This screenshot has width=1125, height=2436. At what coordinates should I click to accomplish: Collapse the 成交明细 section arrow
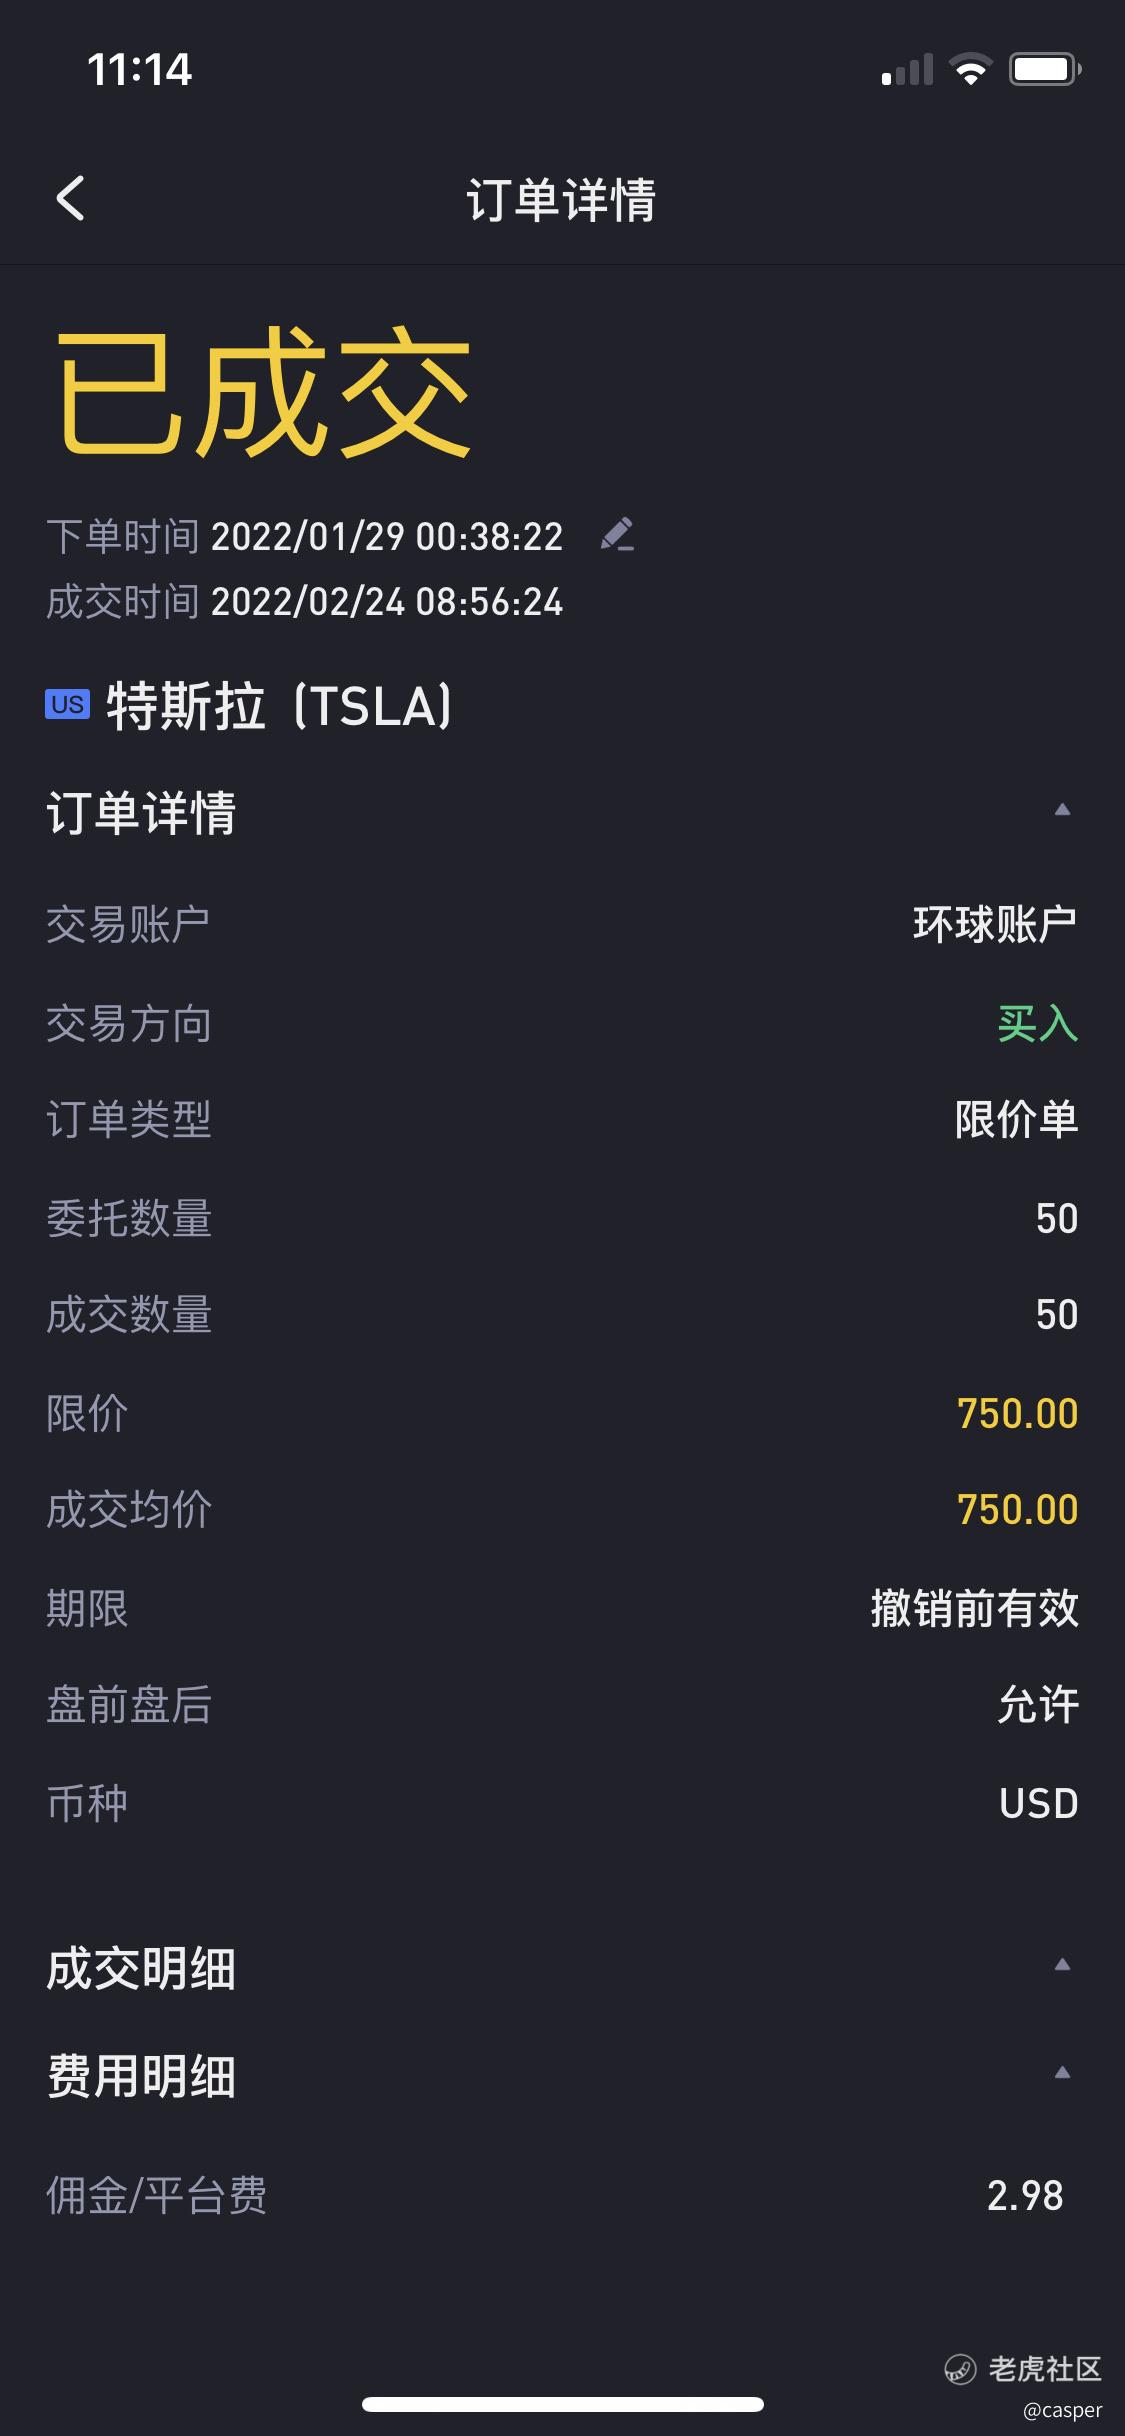coord(1062,1965)
